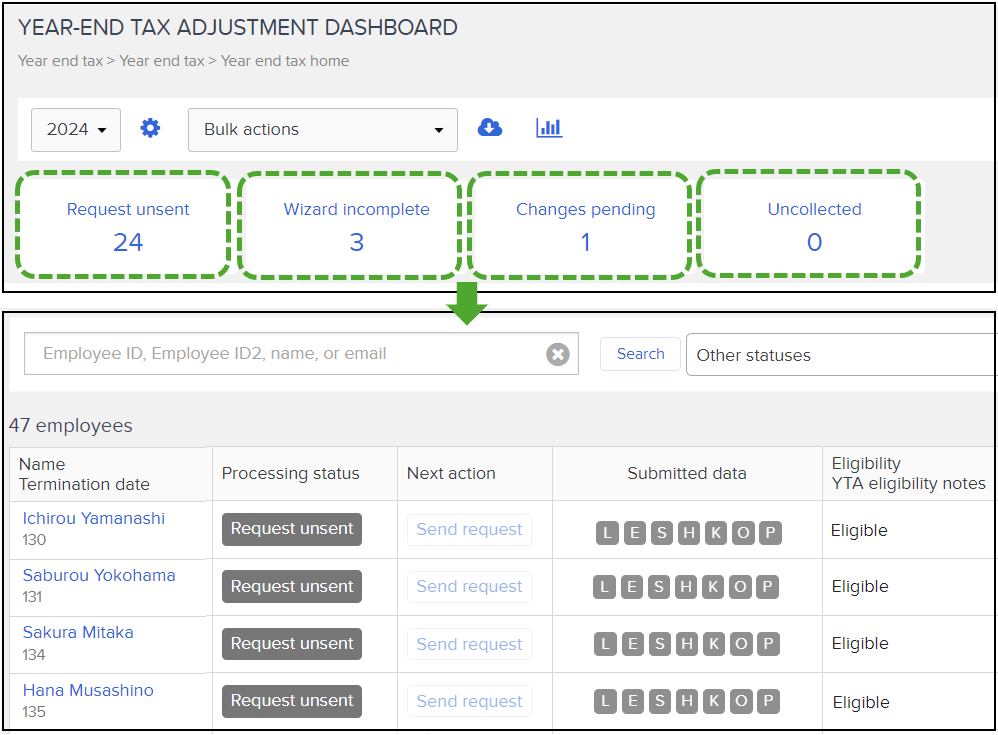This screenshot has height=735, width=998.
Task: Click the P badge in Sakura Mitaka's row
Action: (768, 644)
